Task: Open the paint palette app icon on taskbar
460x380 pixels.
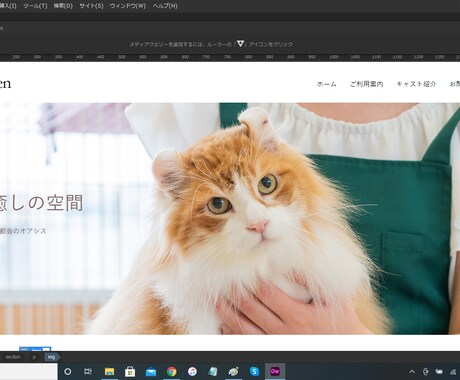Action: [233, 371]
